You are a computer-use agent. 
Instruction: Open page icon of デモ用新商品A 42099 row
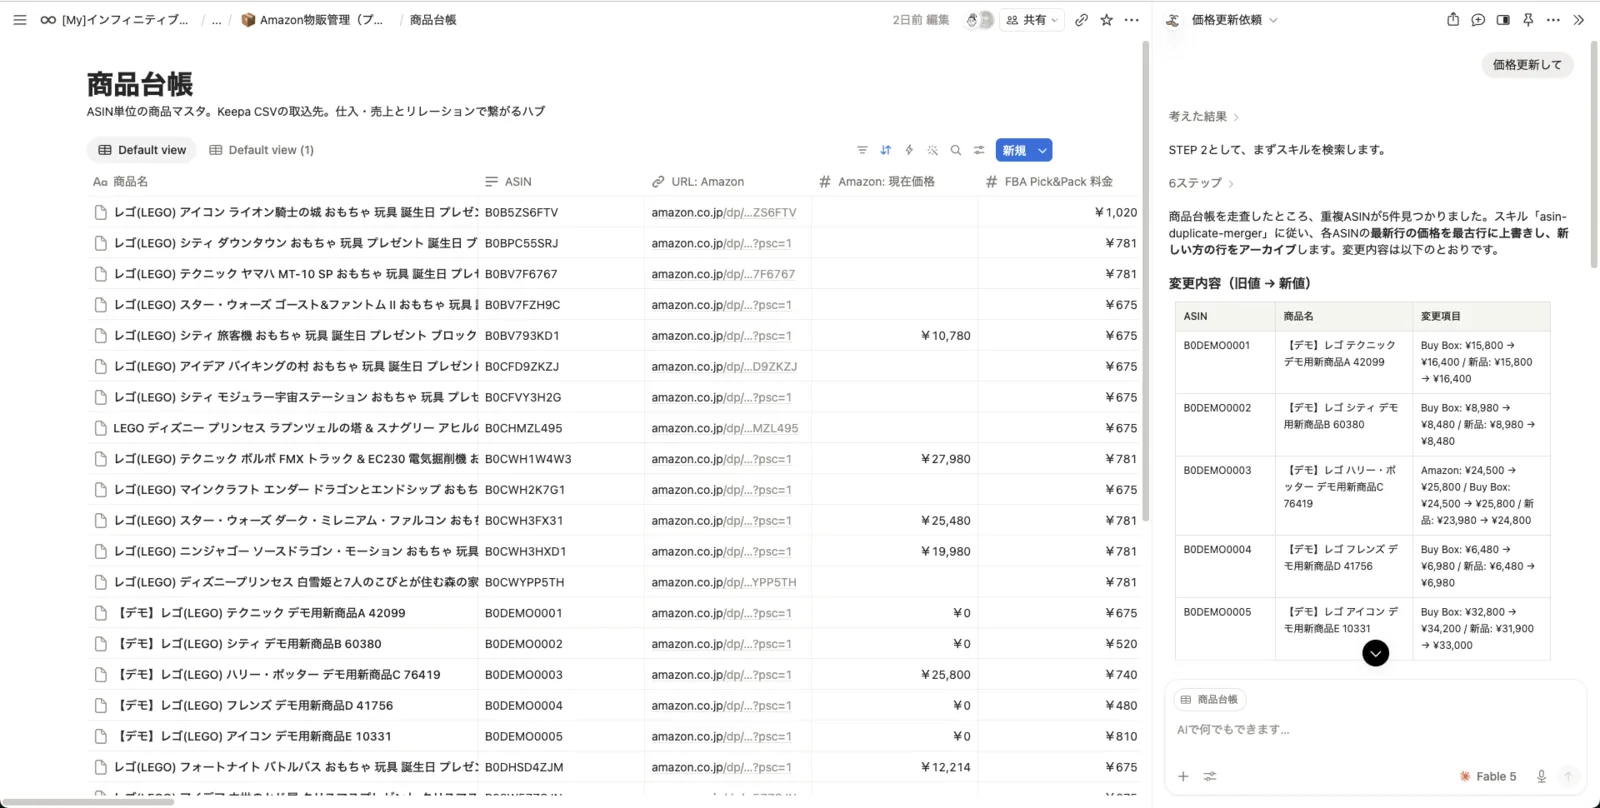tap(100, 613)
